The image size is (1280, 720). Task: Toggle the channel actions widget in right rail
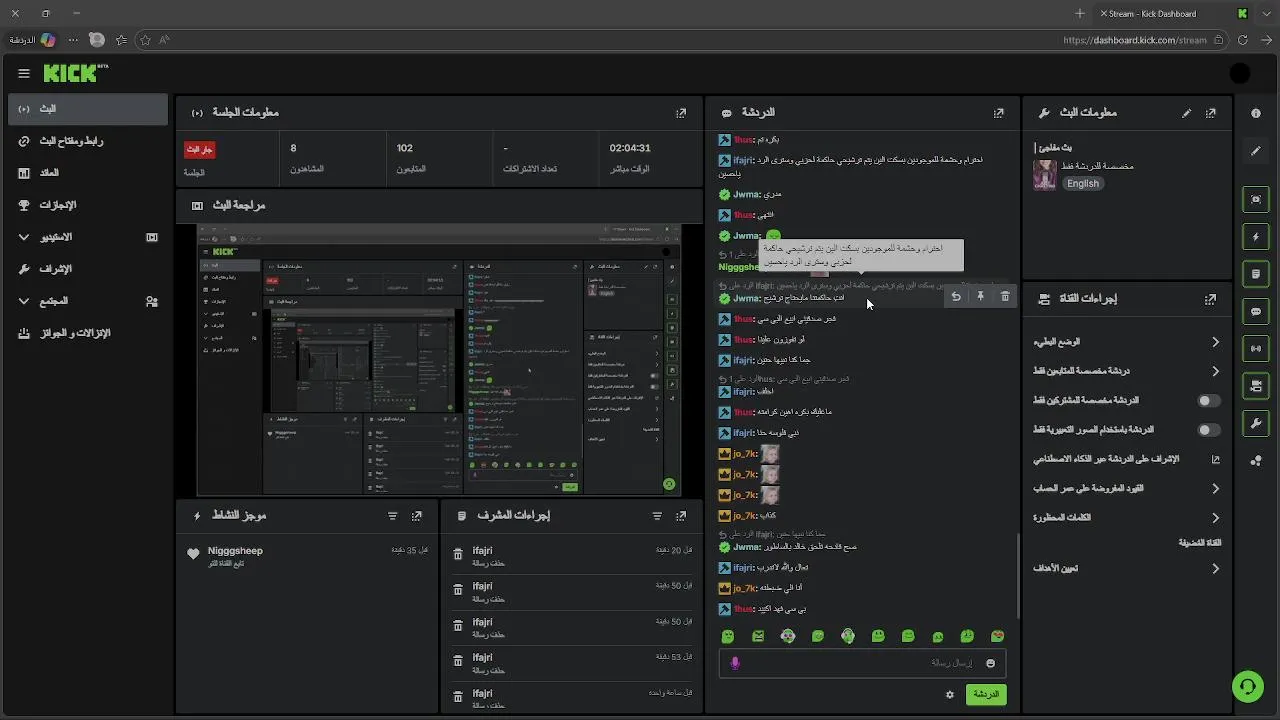(1256, 386)
